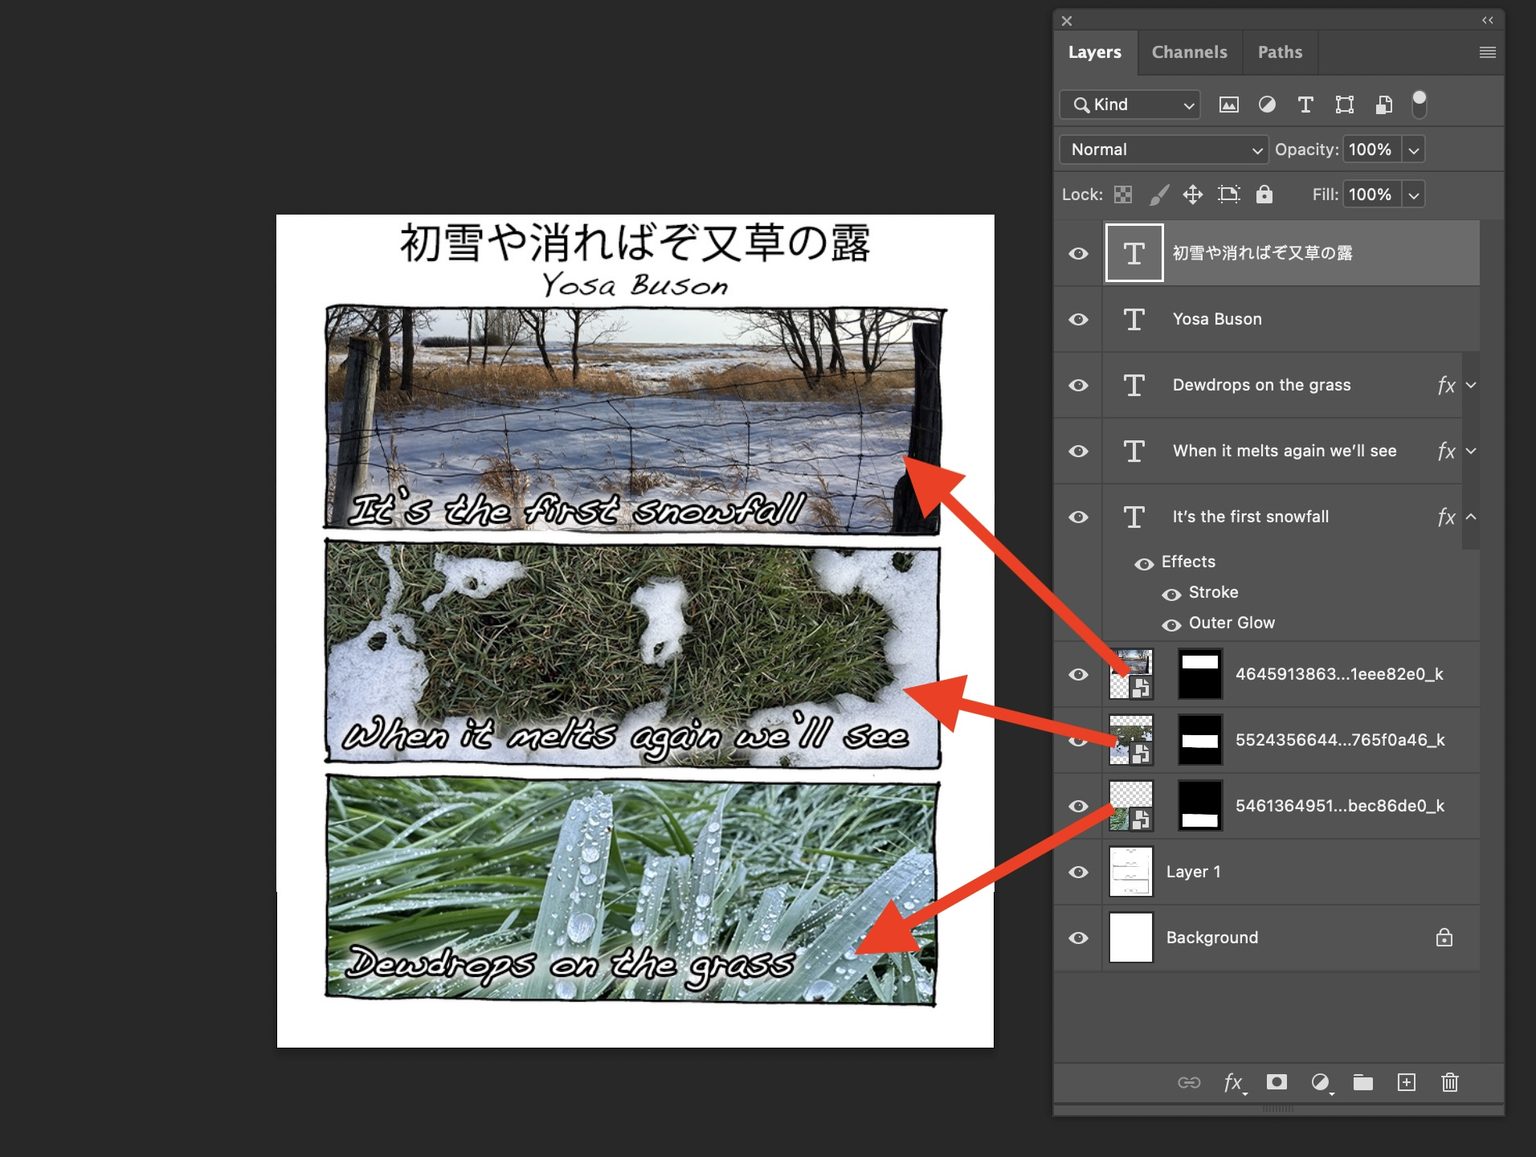This screenshot has width=1536, height=1157.
Task: Click the Layer 1 thumbnail
Action: click(x=1131, y=872)
